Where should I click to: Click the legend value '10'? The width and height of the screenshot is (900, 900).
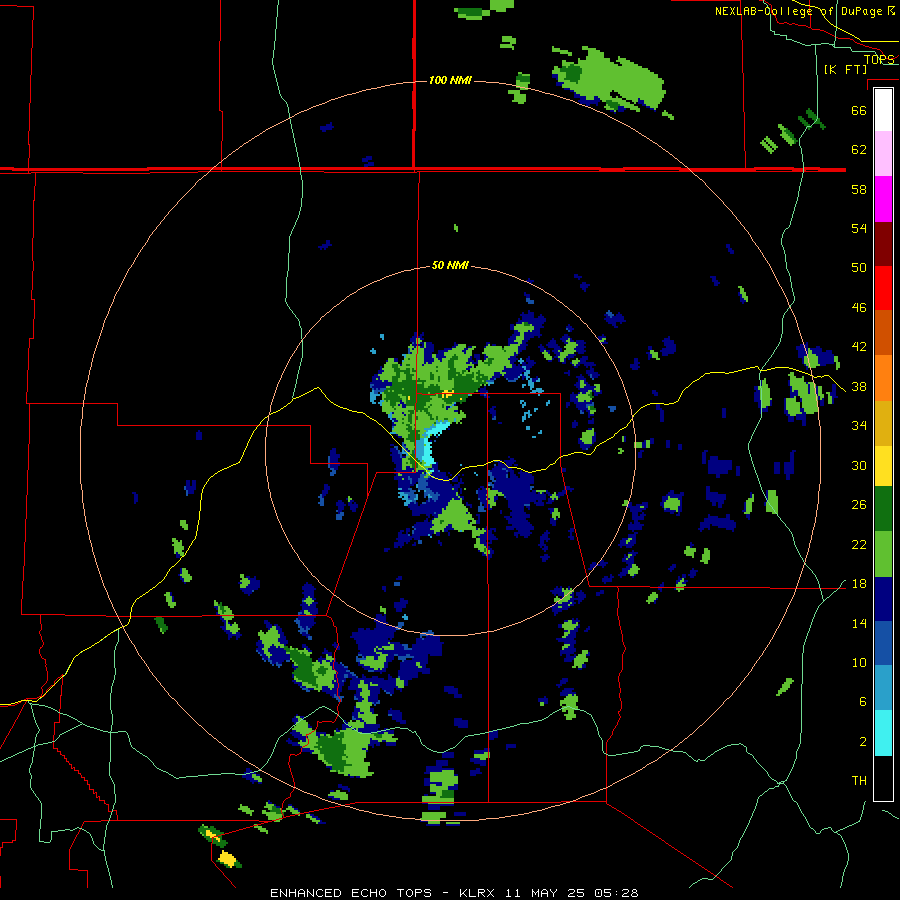859,663
